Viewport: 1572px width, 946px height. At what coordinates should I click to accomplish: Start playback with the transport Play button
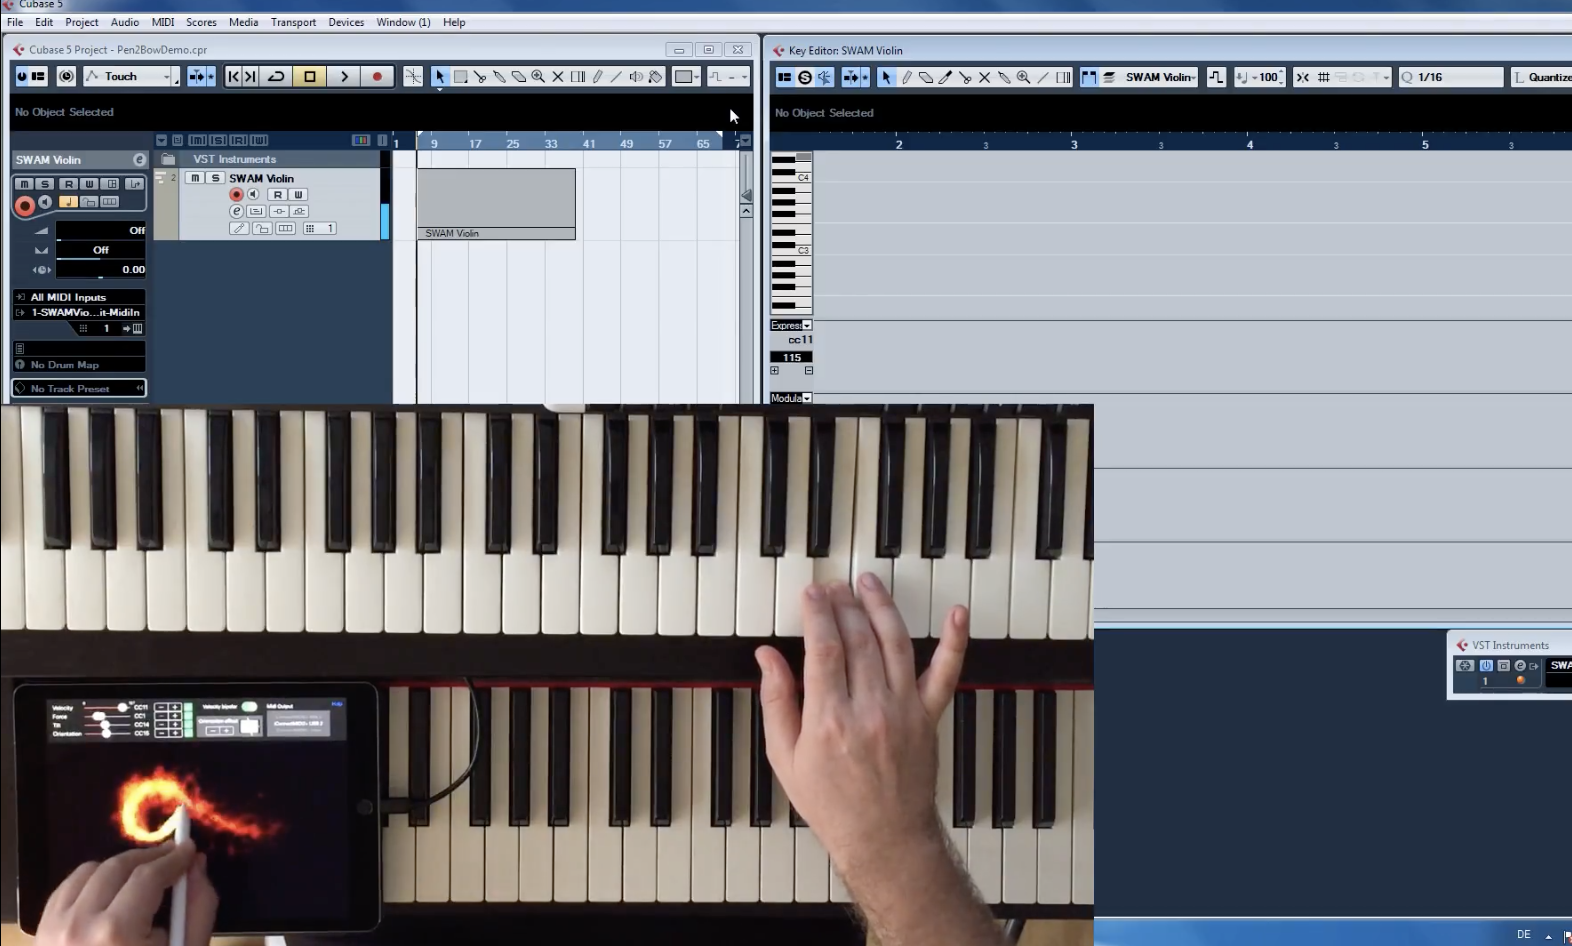tap(344, 76)
